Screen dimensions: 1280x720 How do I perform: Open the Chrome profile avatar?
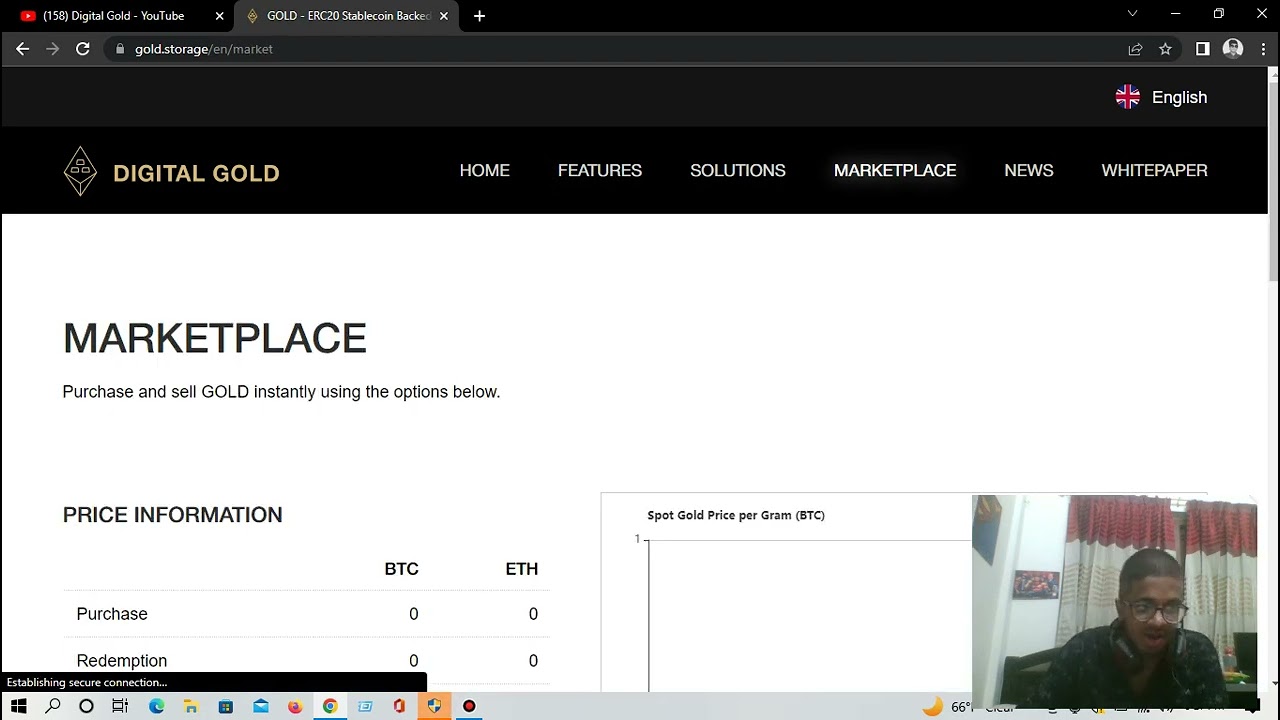(1232, 49)
